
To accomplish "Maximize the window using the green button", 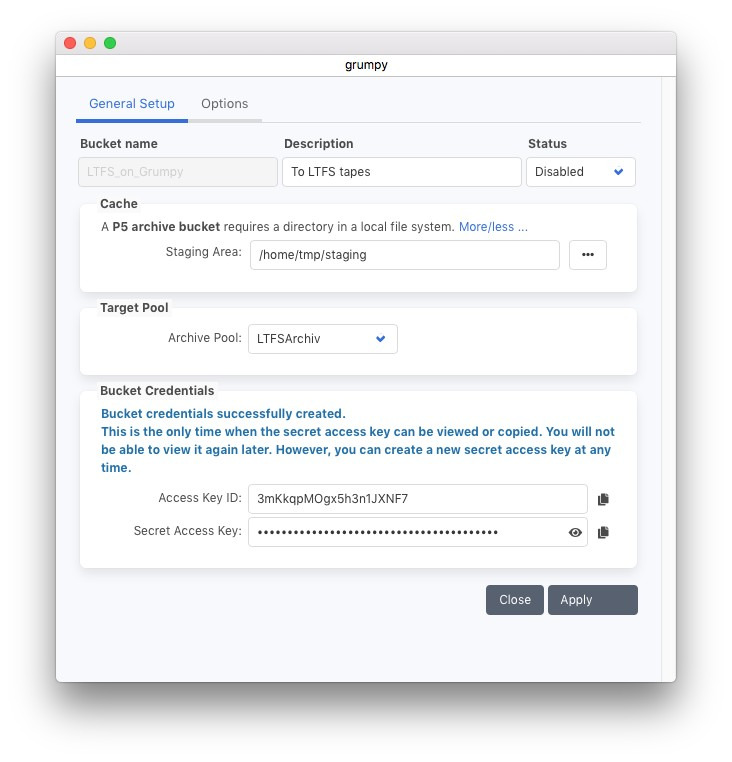I will (110, 43).
